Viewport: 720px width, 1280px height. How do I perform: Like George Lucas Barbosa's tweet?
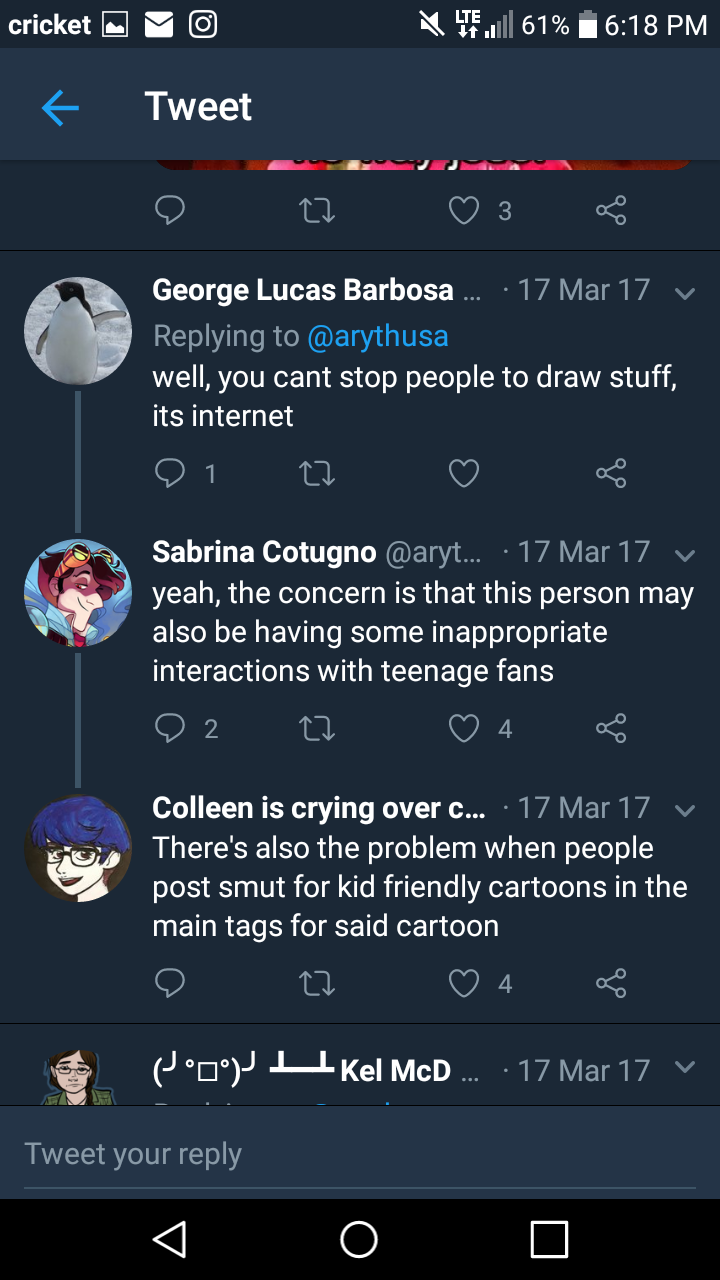(464, 473)
